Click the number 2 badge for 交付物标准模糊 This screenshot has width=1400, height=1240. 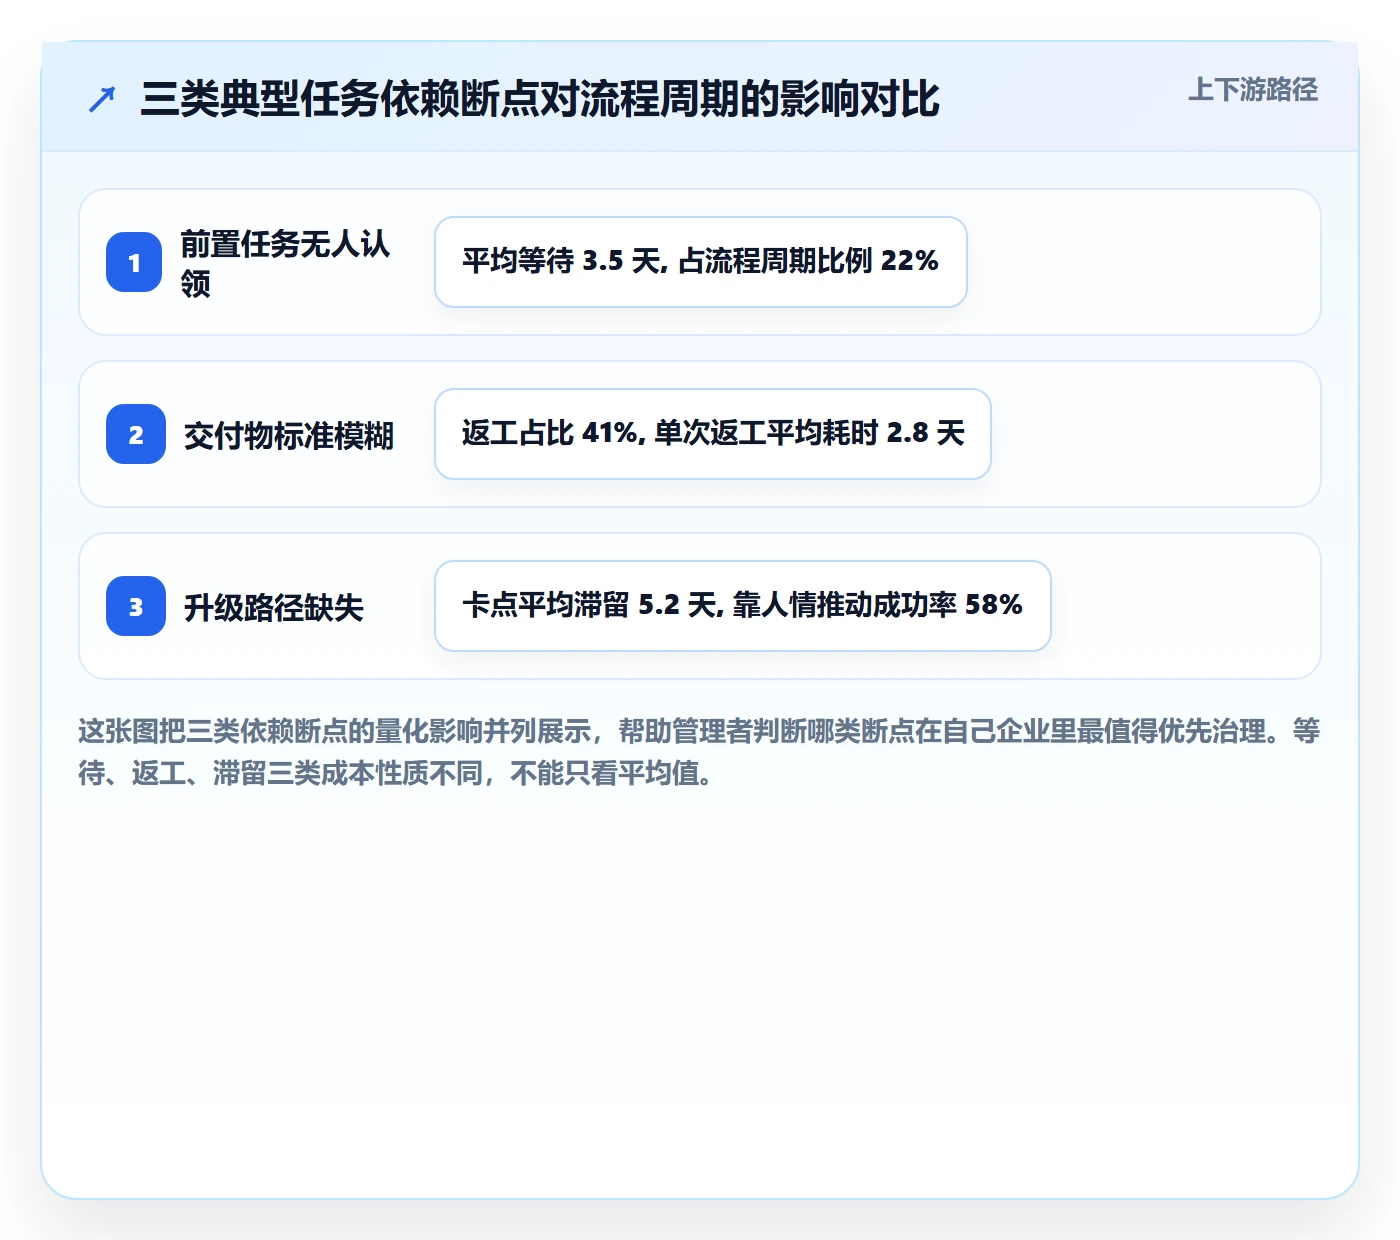tap(136, 434)
